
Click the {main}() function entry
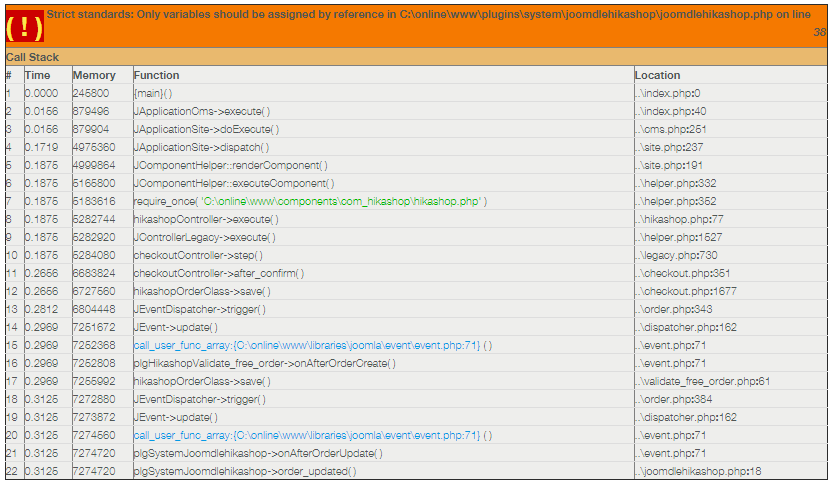[x=153, y=93]
